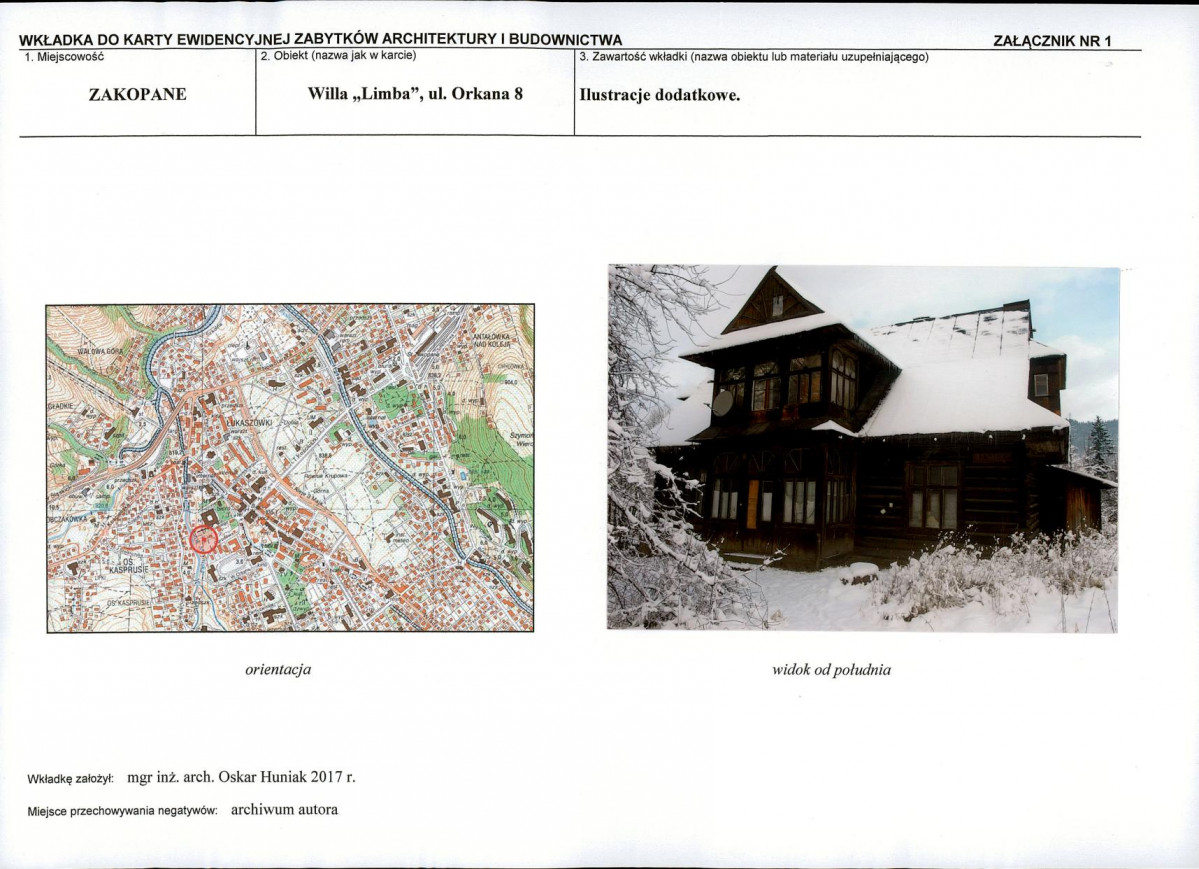Click the 3. Zawartość wkładki field label
The width and height of the screenshot is (1199, 869).
754,57
